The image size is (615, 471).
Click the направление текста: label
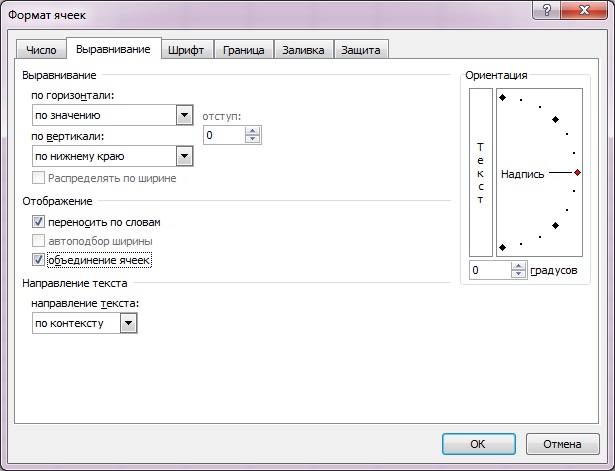(x=85, y=303)
